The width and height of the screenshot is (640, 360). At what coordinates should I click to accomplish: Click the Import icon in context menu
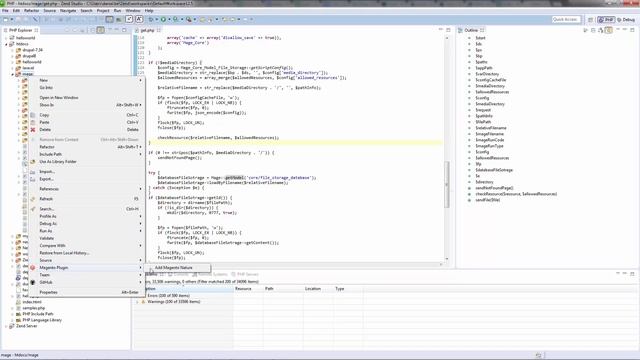[x=33, y=172]
